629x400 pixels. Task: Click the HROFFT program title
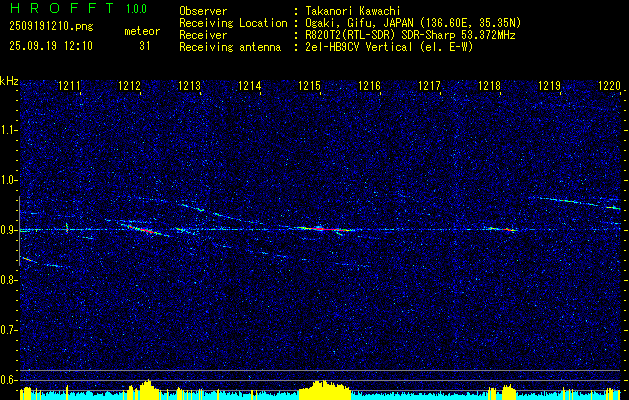point(62,8)
